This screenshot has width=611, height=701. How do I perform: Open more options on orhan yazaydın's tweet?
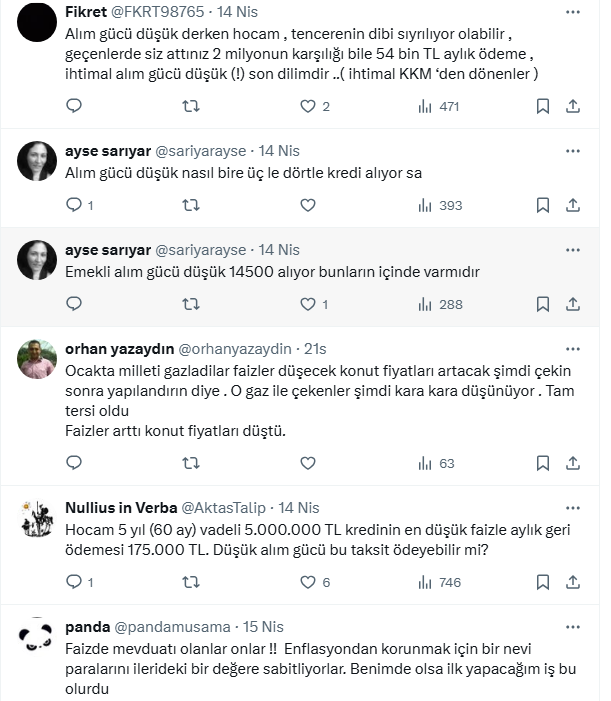pyautogui.click(x=573, y=348)
